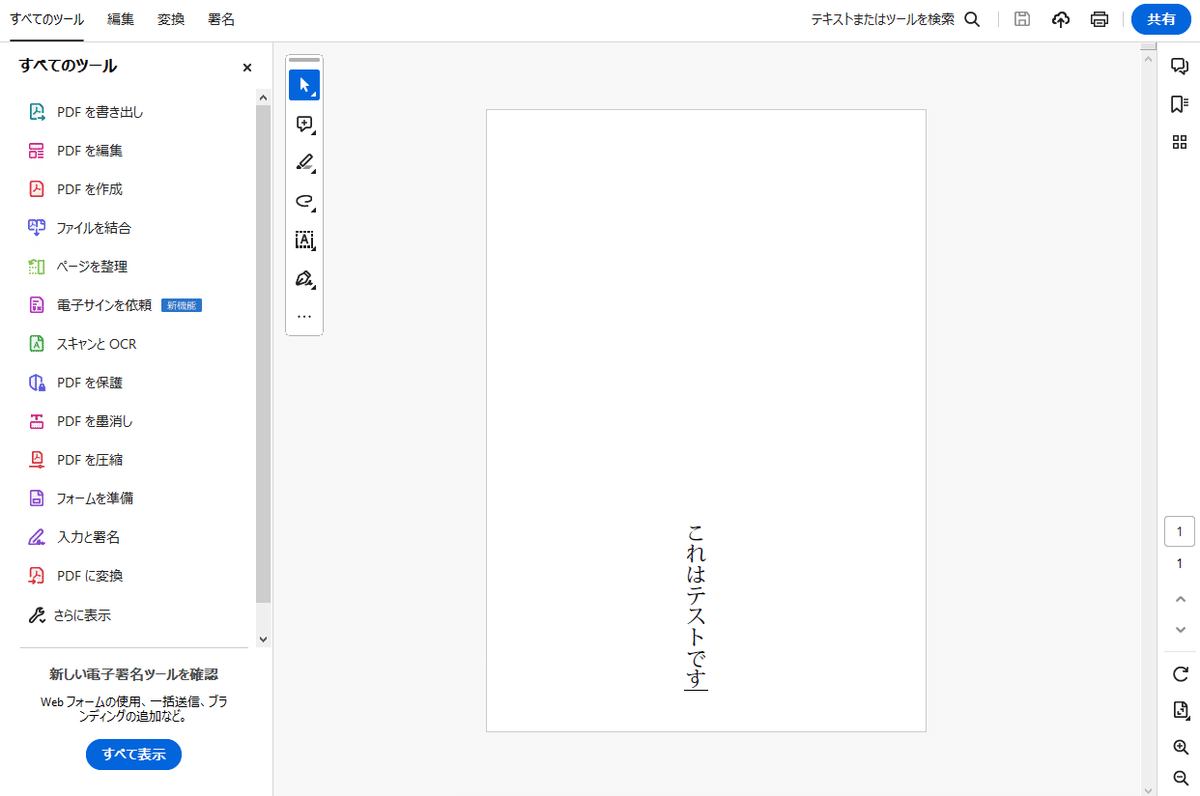Activate the selection arrow tool

click(304, 85)
